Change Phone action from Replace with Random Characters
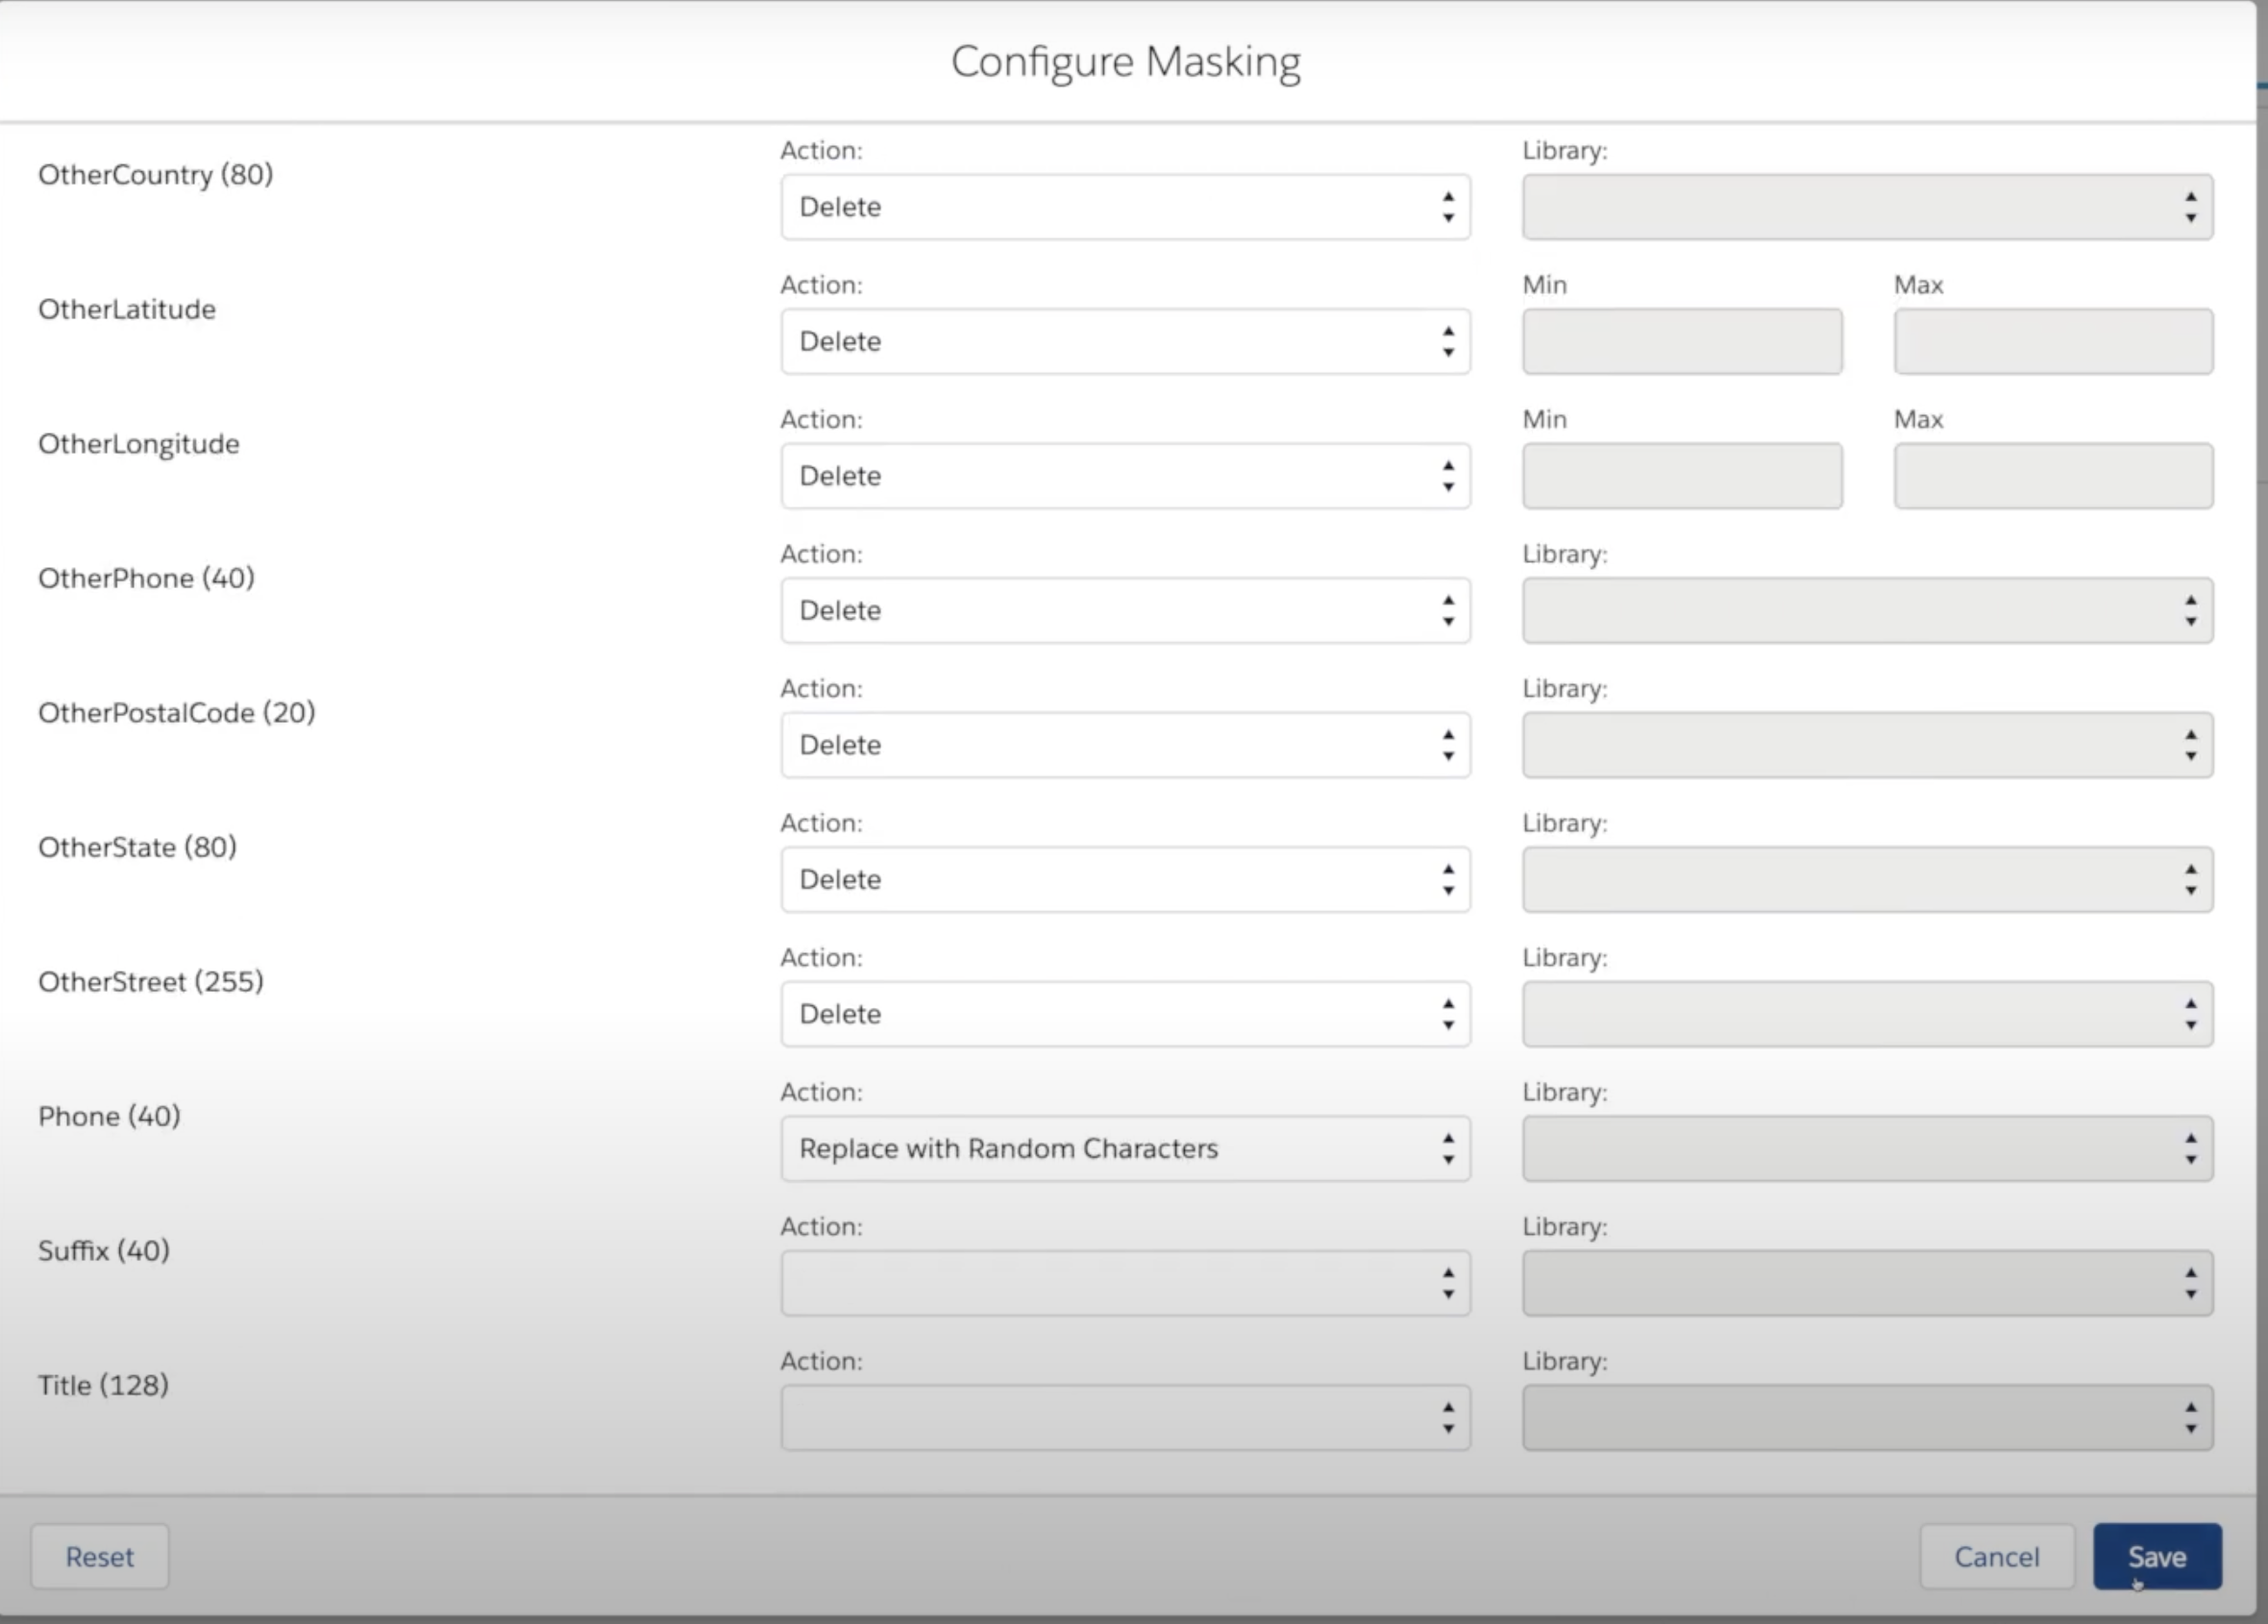 [x=1125, y=1148]
